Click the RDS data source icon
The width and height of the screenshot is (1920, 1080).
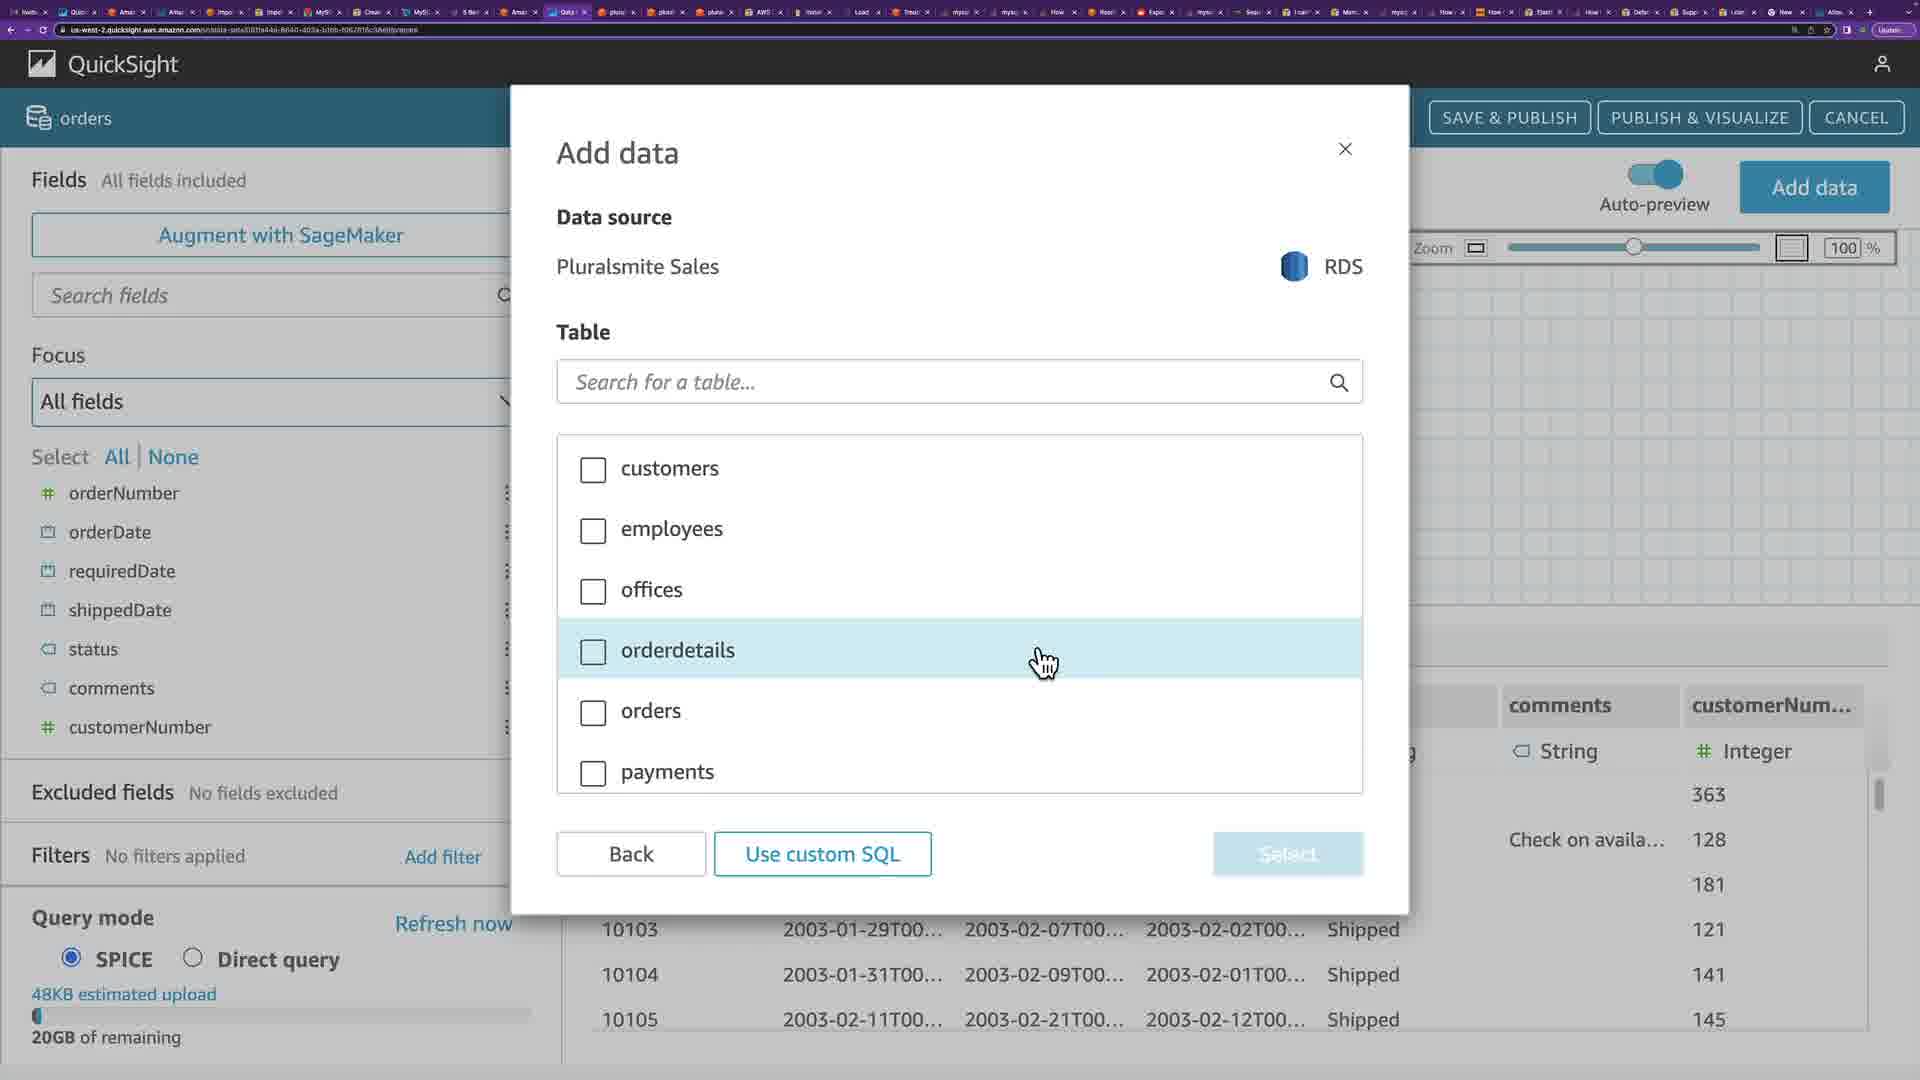coord(1294,267)
